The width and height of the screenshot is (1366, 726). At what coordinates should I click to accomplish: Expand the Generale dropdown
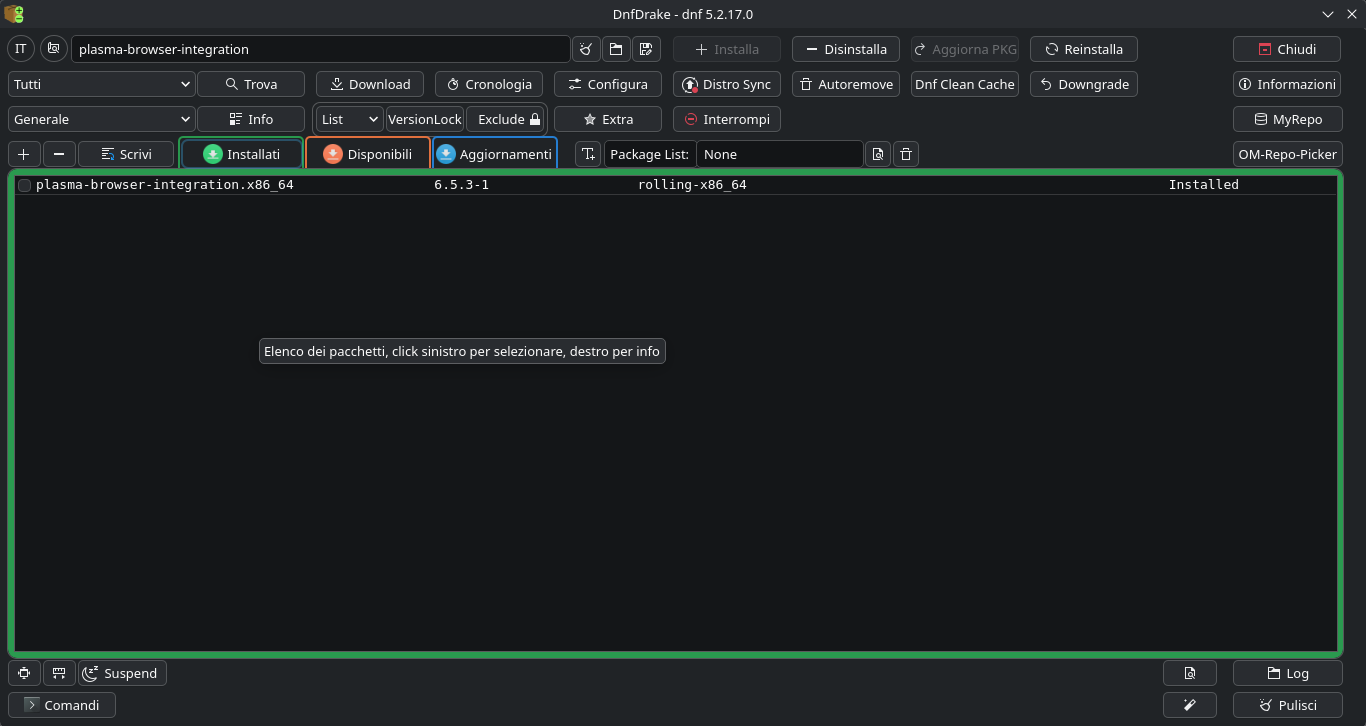pyautogui.click(x=101, y=119)
